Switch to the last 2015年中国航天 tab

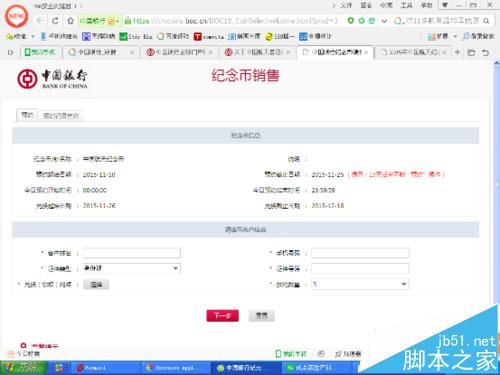click(413, 52)
